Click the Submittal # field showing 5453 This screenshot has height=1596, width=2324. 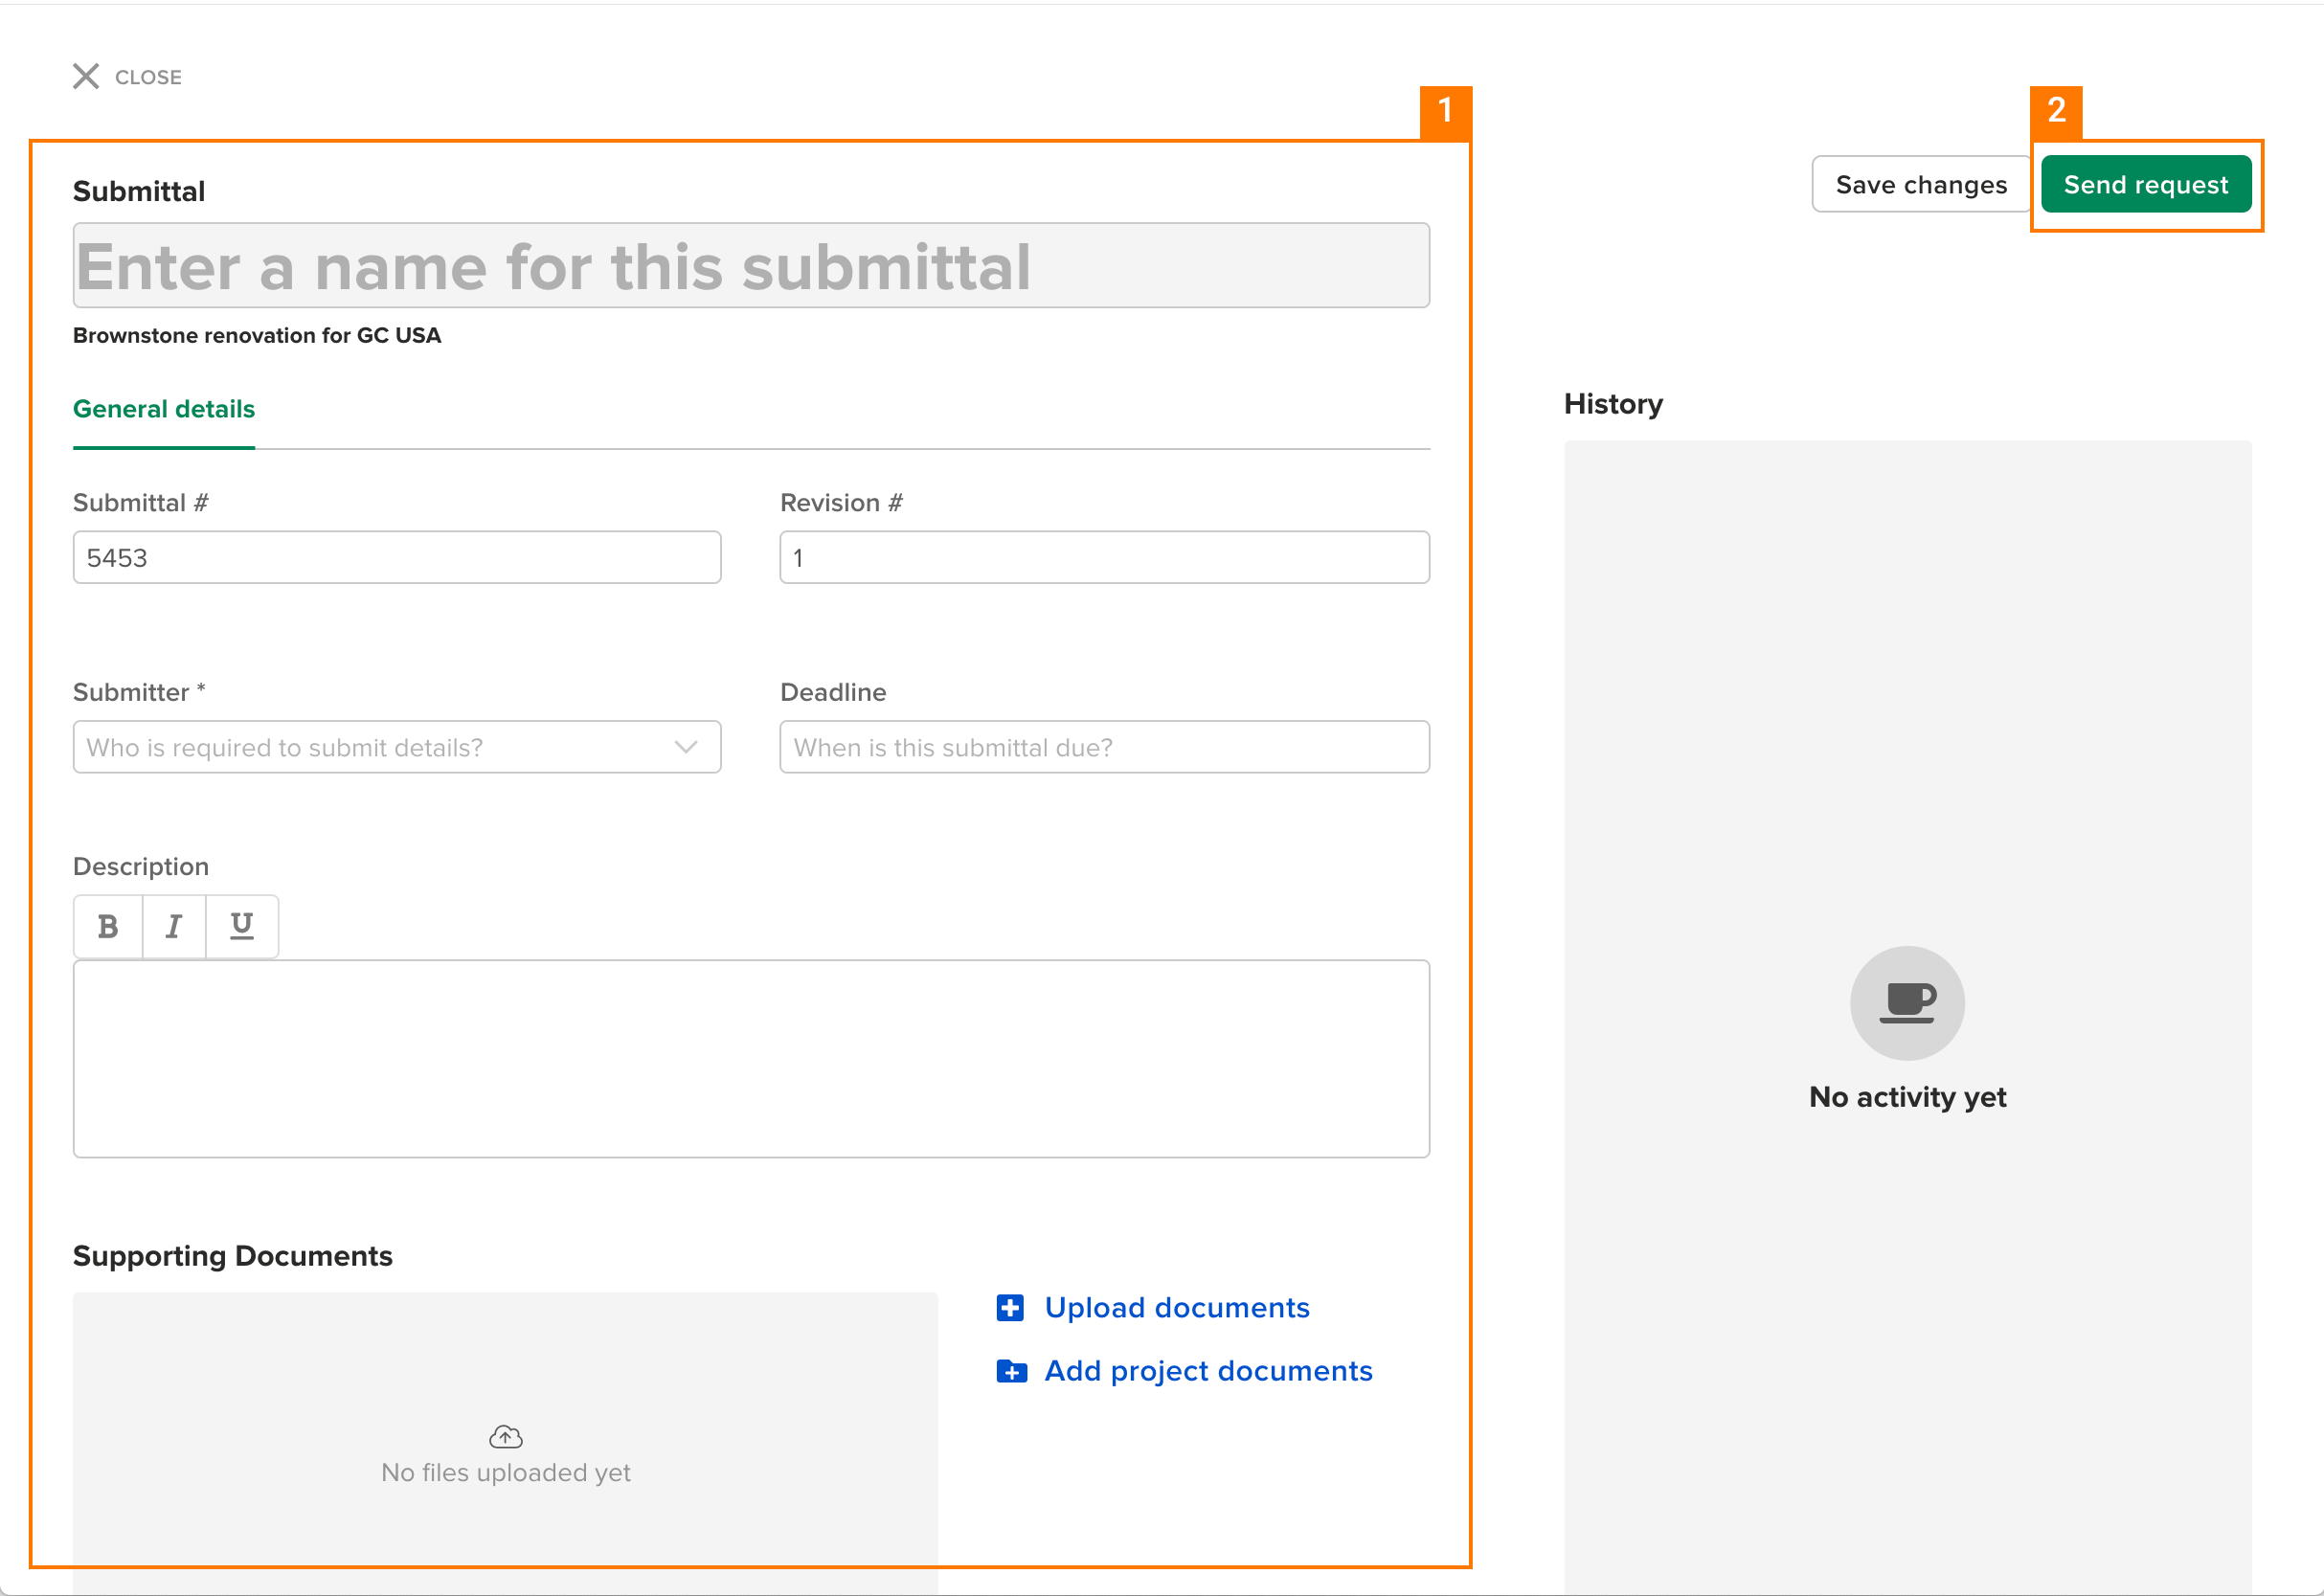[397, 557]
